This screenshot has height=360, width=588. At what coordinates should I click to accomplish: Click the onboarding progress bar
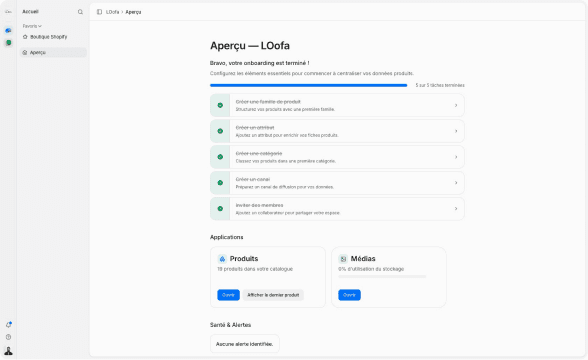tap(309, 86)
